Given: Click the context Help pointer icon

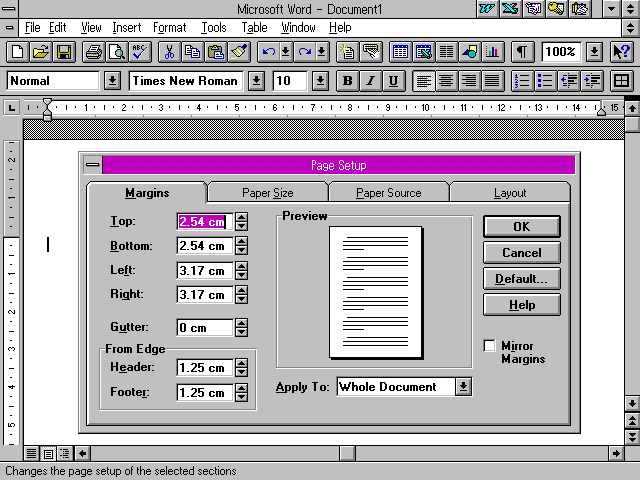Looking at the screenshot, I should (x=621, y=52).
